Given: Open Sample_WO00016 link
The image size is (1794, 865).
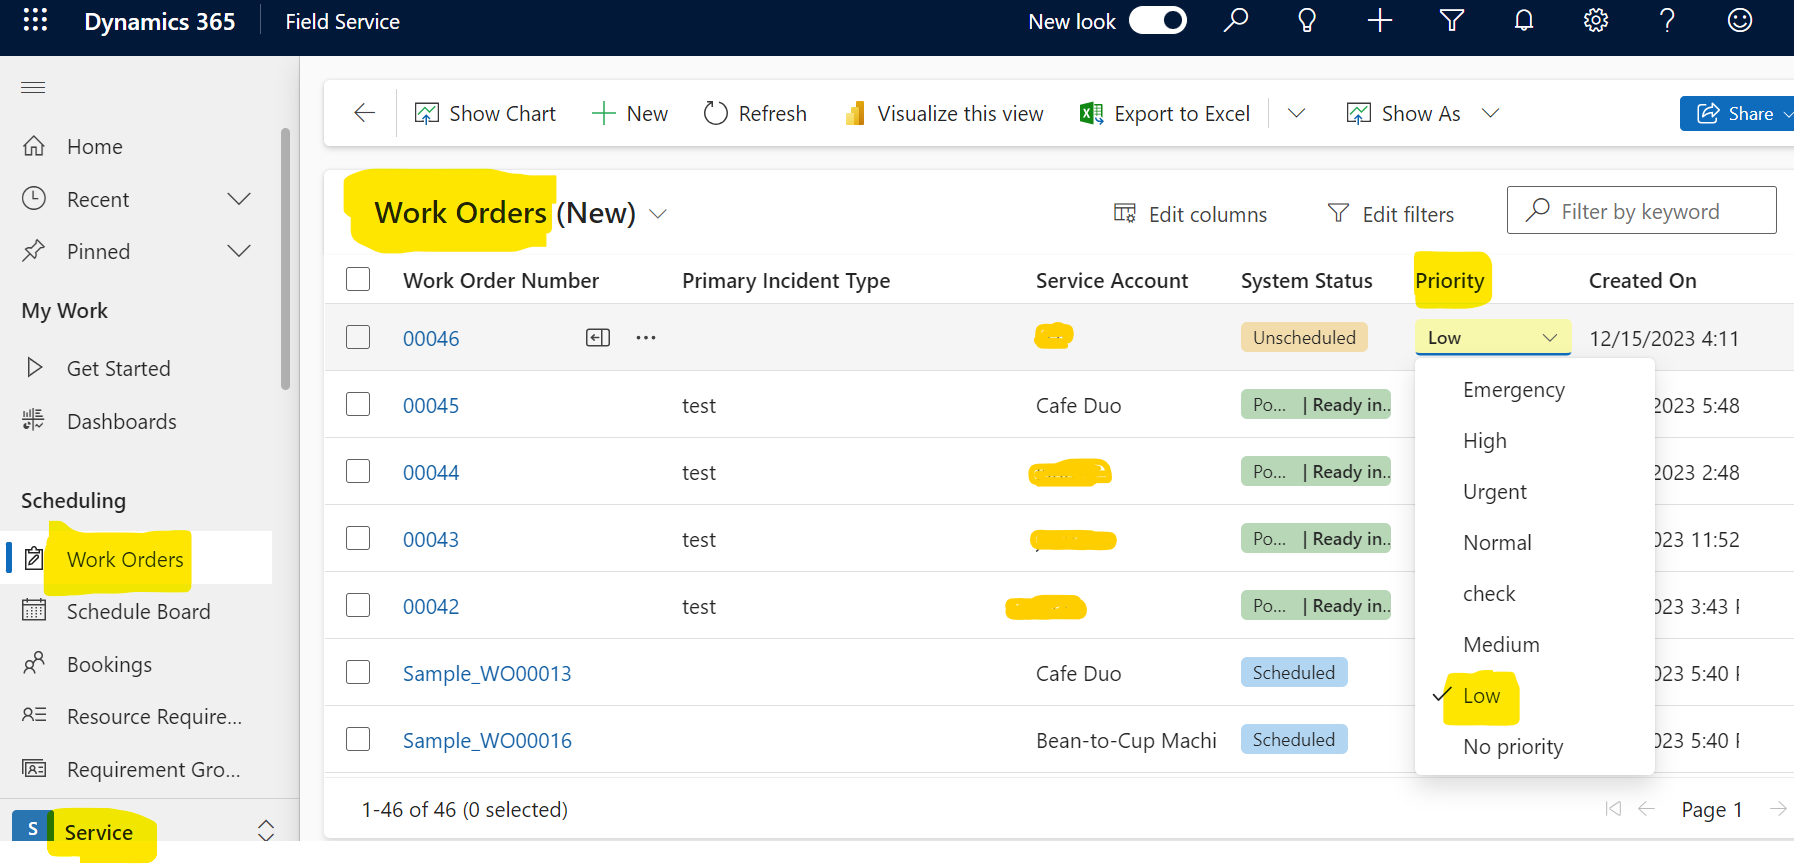Looking at the screenshot, I should [x=487, y=741].
